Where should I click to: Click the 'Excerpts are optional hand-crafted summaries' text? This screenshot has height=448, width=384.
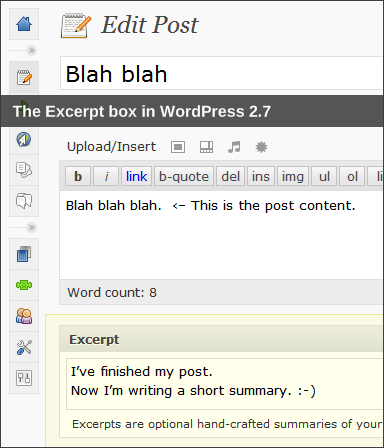[x=205, y=424]
